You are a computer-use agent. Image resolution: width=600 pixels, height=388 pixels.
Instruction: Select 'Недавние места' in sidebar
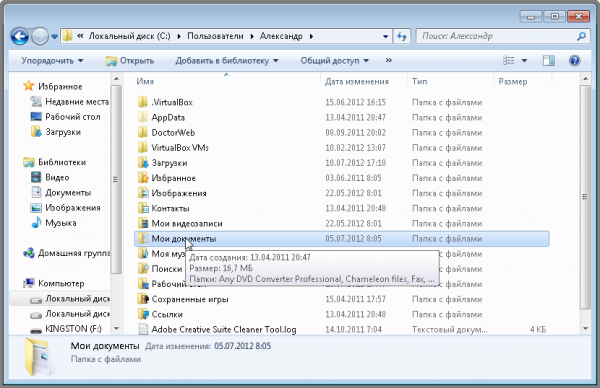pyautogui.click(x=77, y=101)
